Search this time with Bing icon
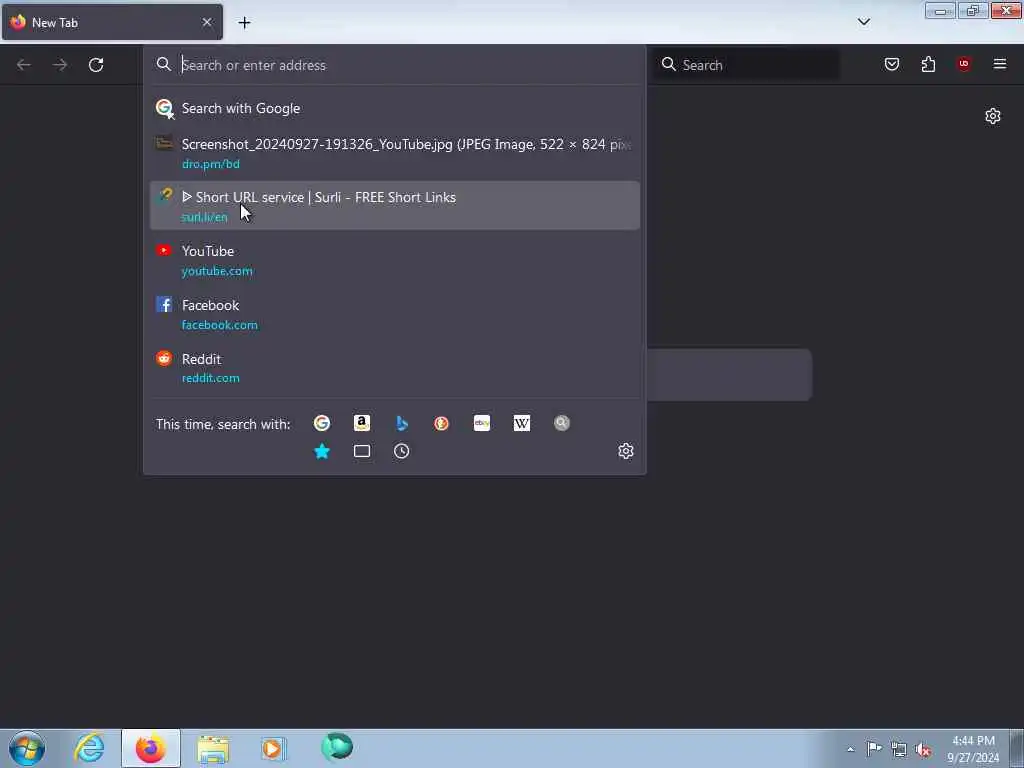The image size is (1024, 768). tap(402, 423)
